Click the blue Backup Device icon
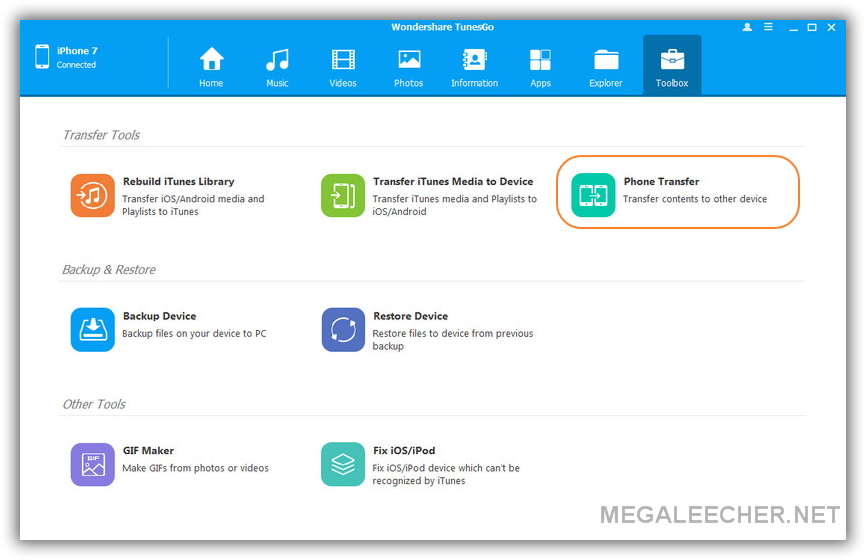The height and width of the screenshot is (560, 866). click(x=92, y=330)
